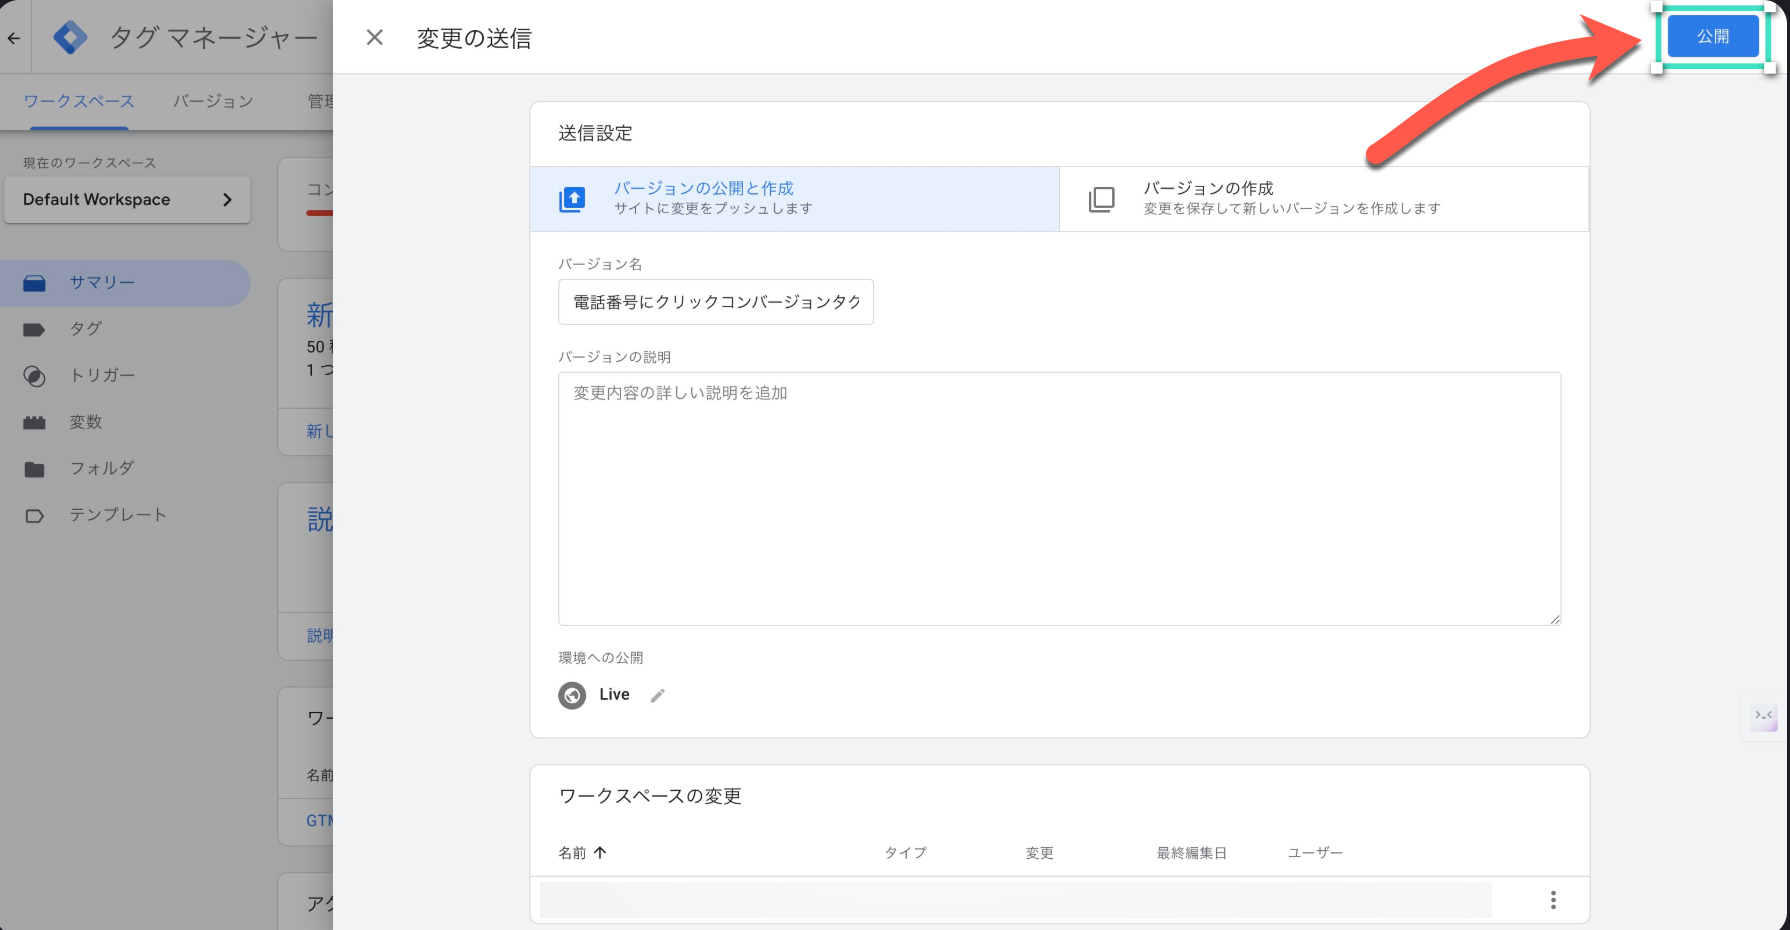
Task: Sort by 名前 column arrow
Action: (x=600, y=853)
